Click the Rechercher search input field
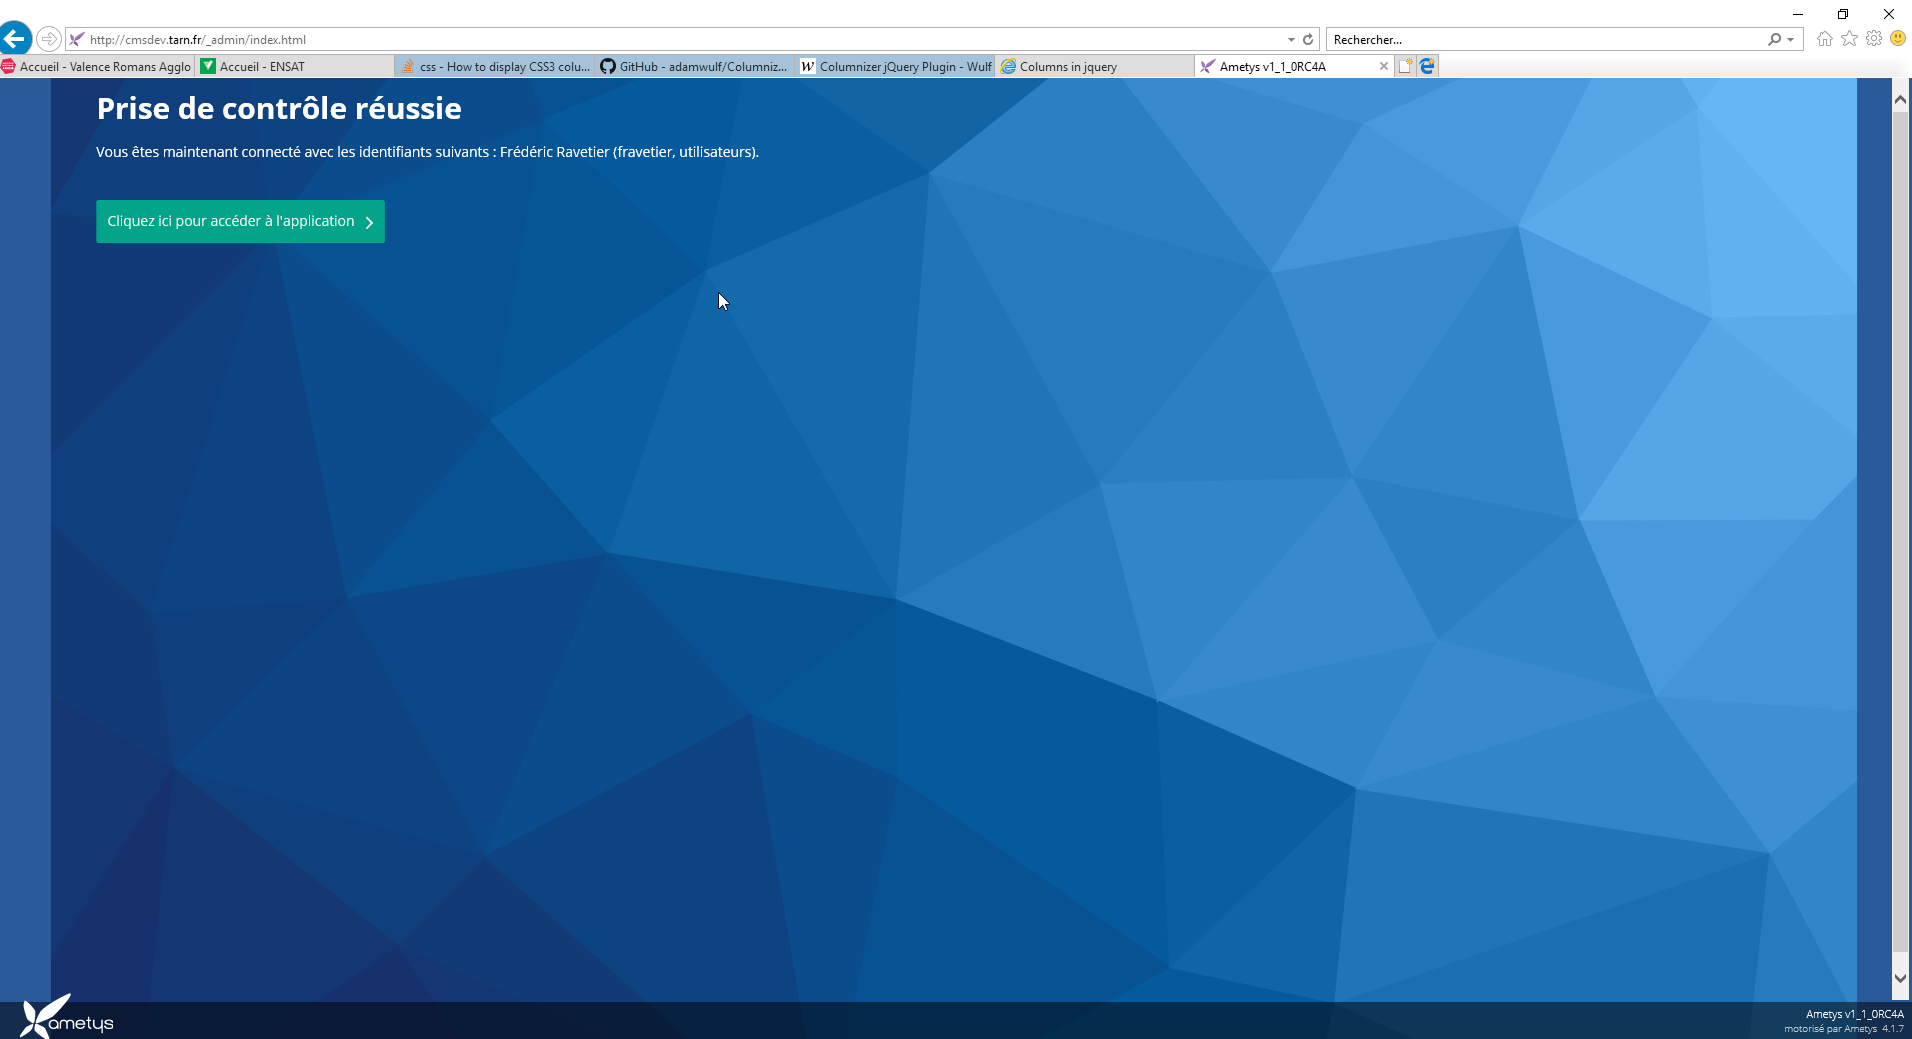 [x=1545, y=40]
